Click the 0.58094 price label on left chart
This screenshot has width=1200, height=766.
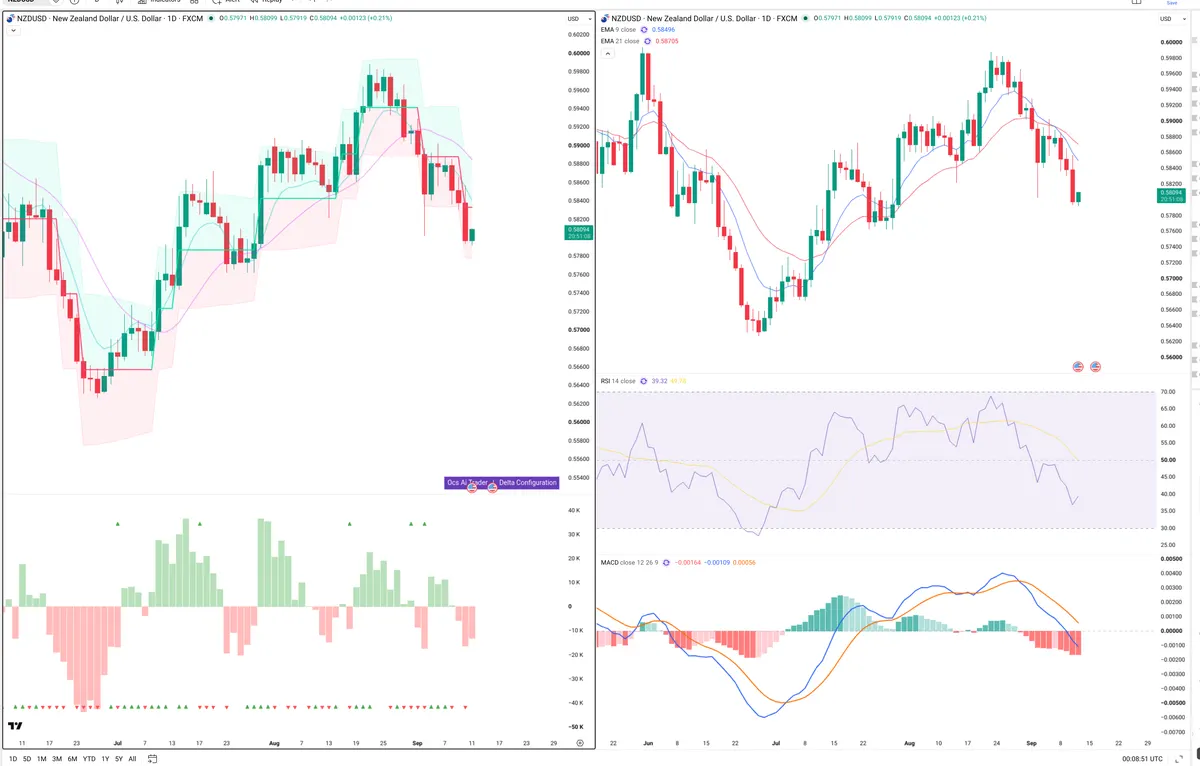(577, 233)
